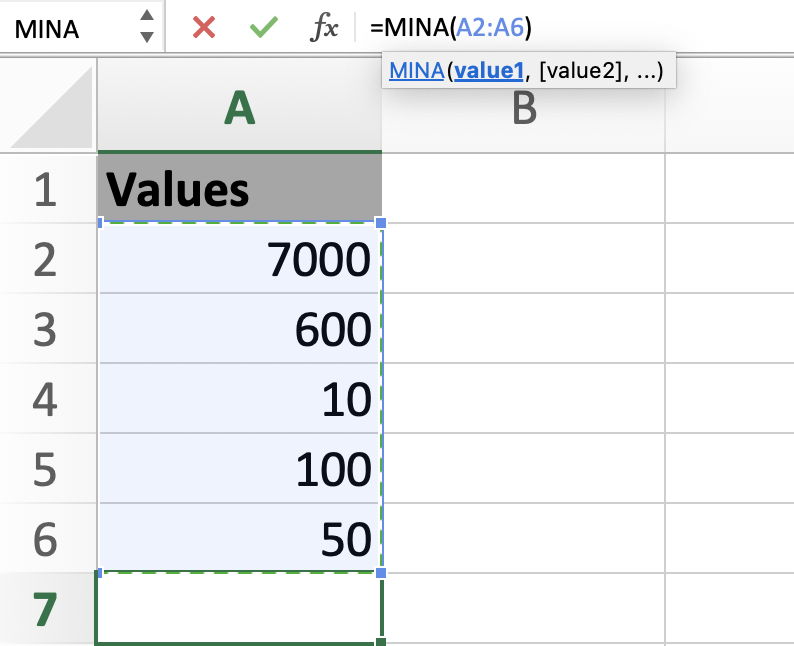Open Insert Function fx dialog
The width and height of the screenshot is (794, 646).
click(324, 28)
